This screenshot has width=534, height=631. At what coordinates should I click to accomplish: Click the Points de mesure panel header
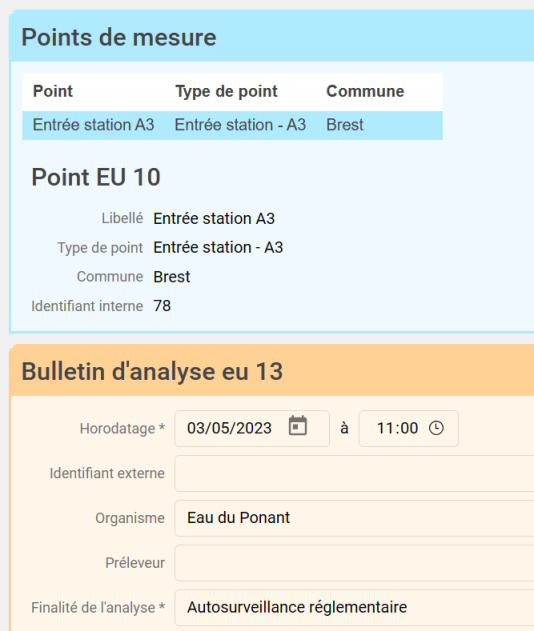click(x=272, y=37)
